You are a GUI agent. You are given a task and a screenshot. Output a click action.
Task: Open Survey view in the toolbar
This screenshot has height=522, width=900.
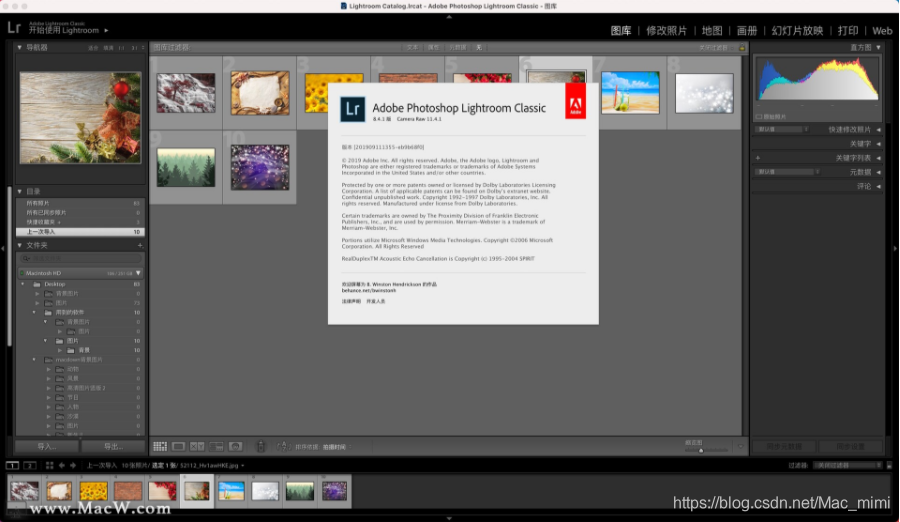(x=216, y=446)
